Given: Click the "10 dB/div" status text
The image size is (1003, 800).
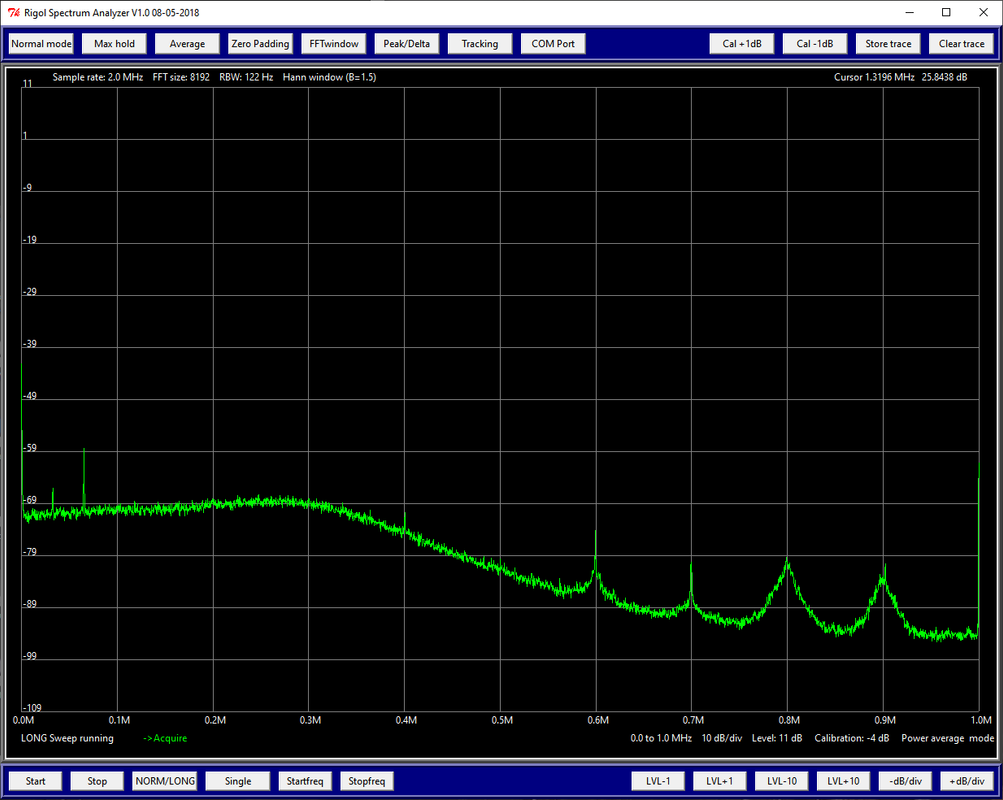Looking at the screenshot, I should point(722,738).
